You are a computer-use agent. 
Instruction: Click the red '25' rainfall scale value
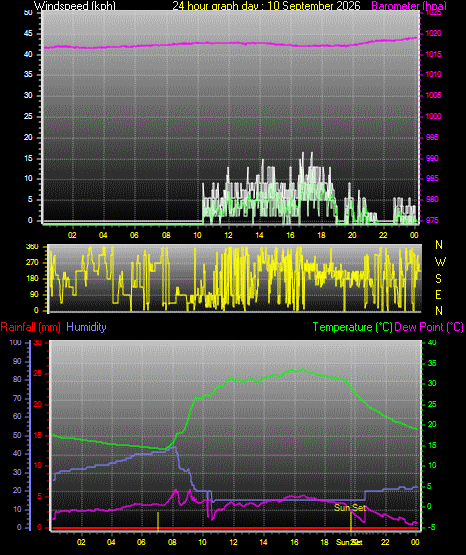[38, 374]
